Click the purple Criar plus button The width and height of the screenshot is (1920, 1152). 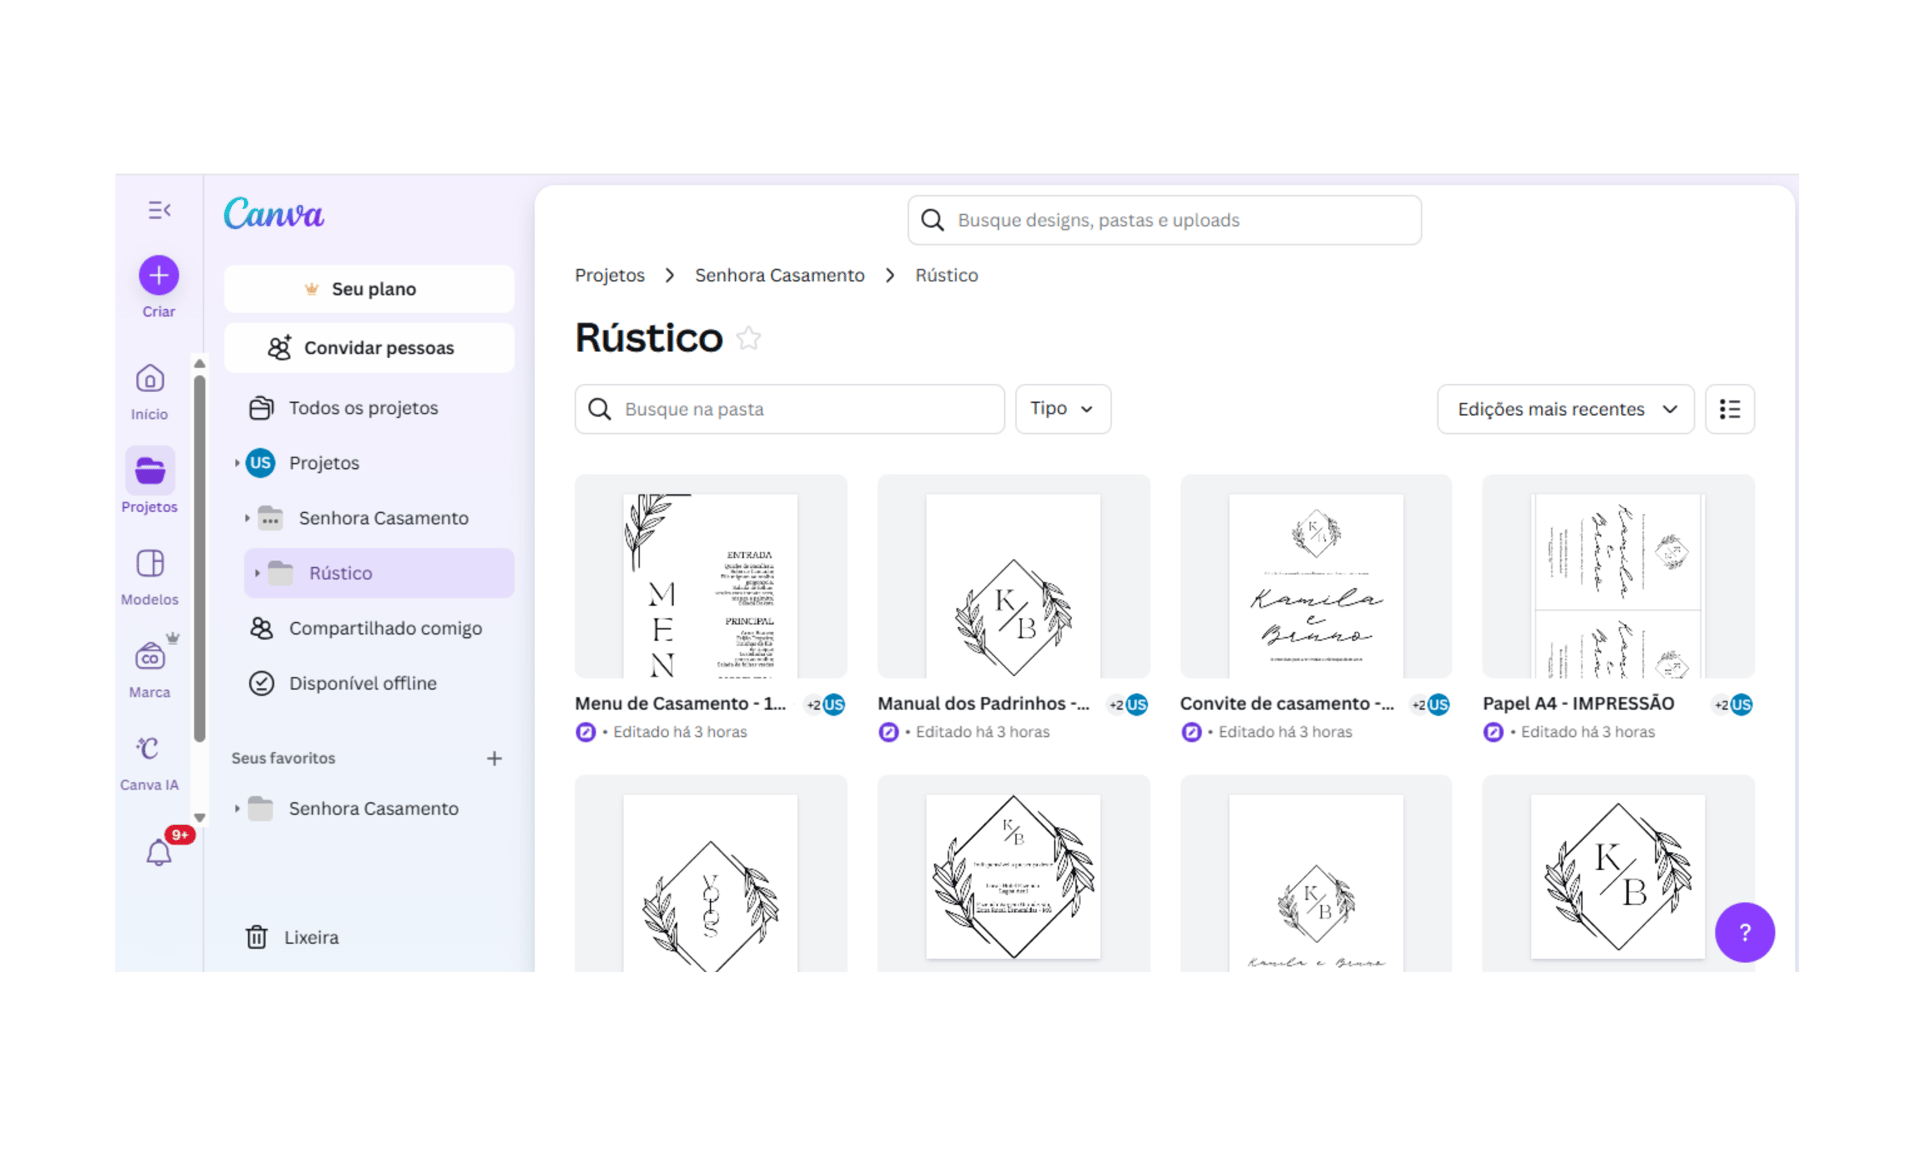pos(159,275)
